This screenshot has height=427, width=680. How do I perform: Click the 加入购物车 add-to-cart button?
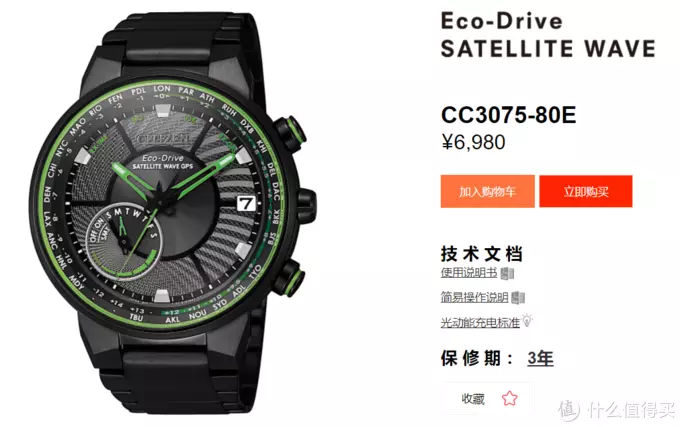[487, 191]
